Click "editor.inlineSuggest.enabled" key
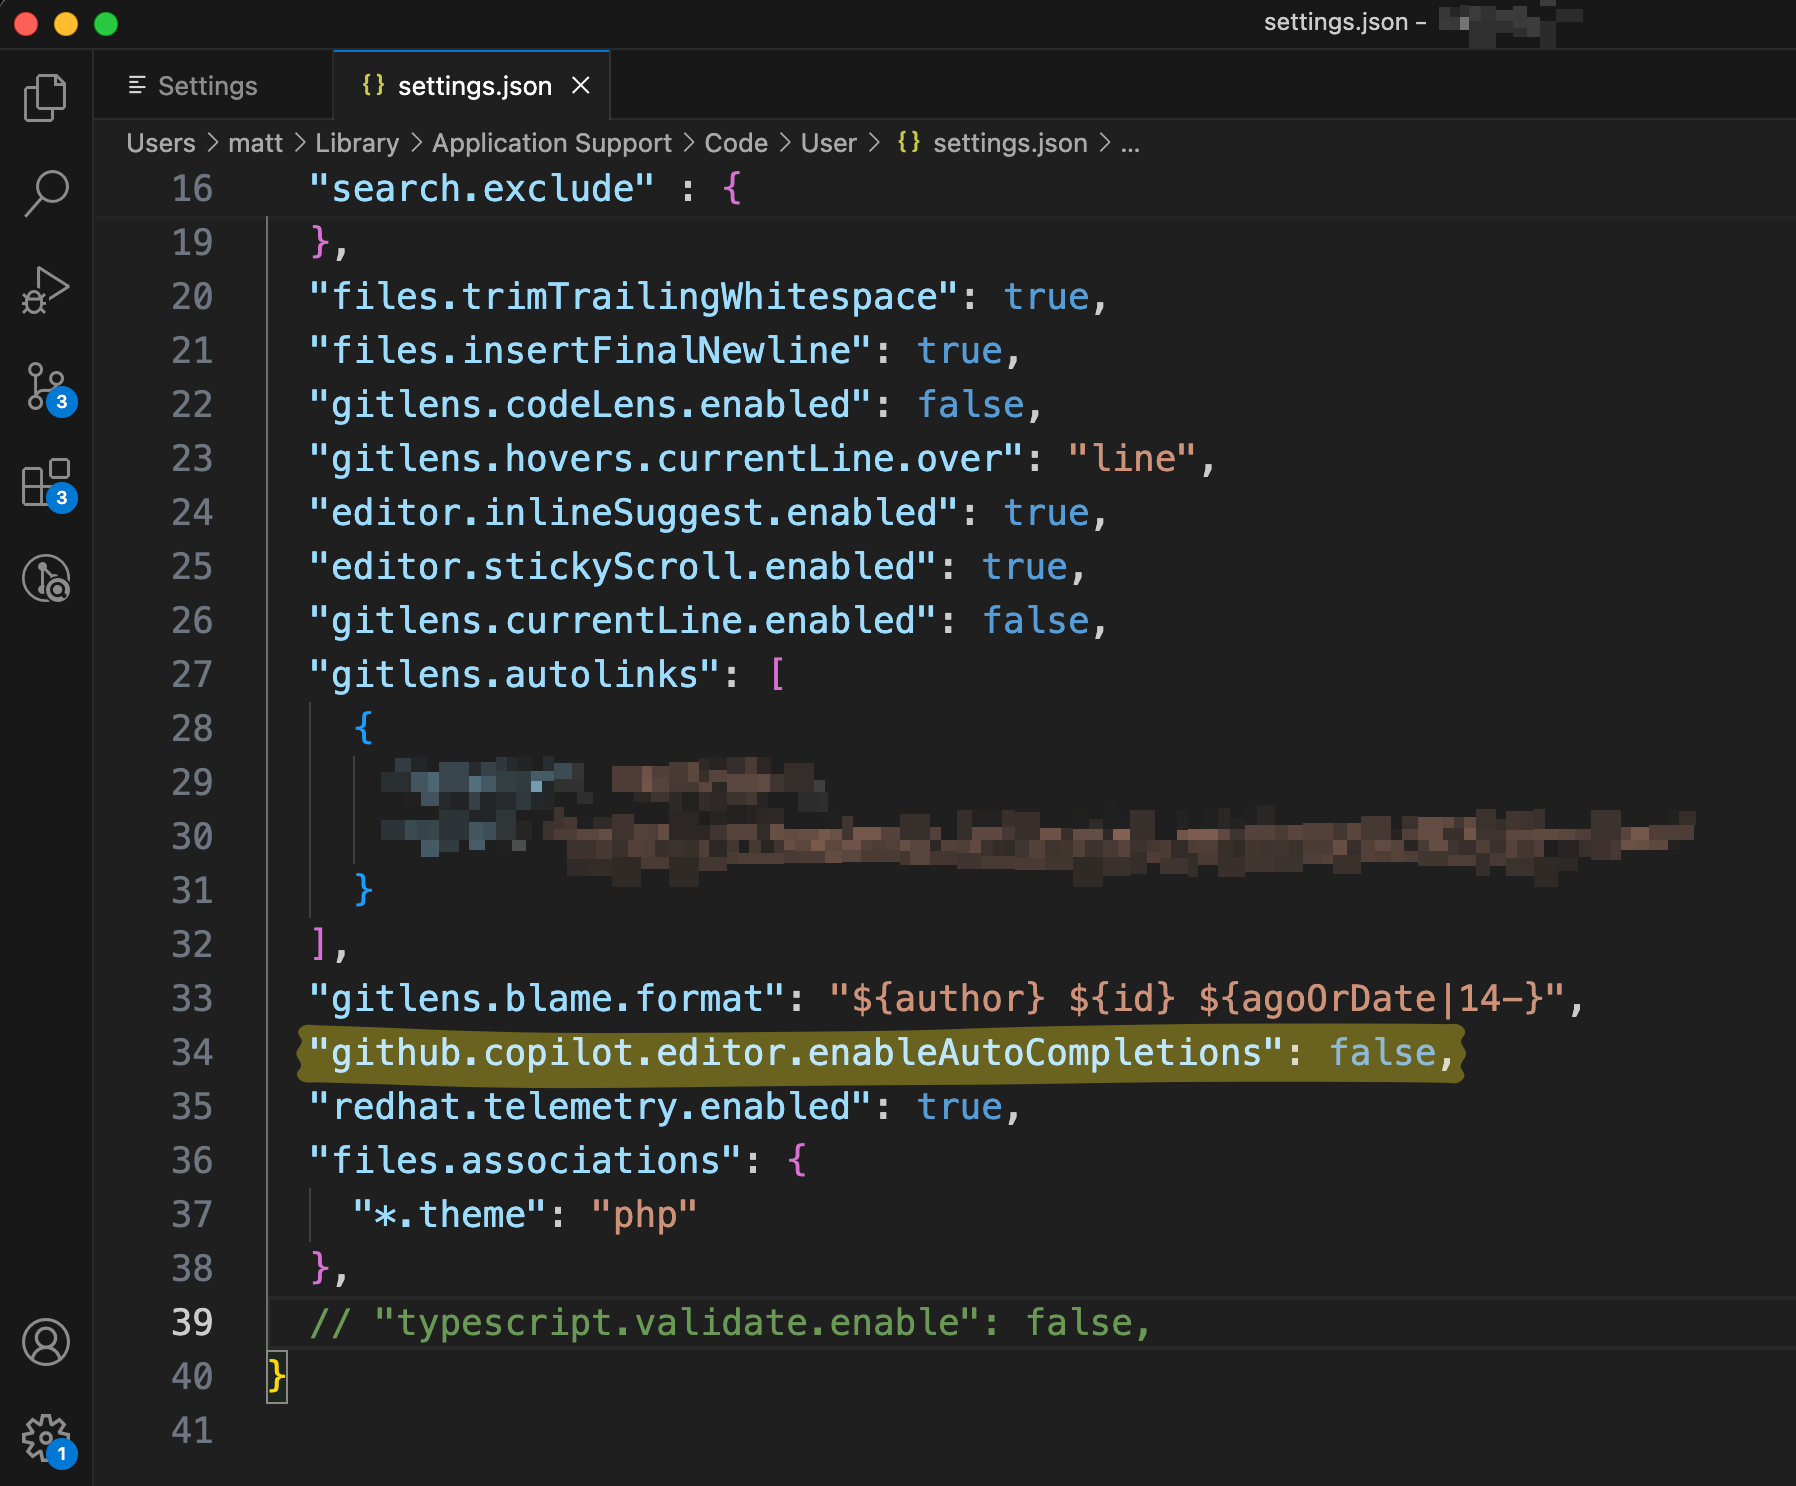The height and width of the screenshot is (1486, 1796). coord(634,513)
